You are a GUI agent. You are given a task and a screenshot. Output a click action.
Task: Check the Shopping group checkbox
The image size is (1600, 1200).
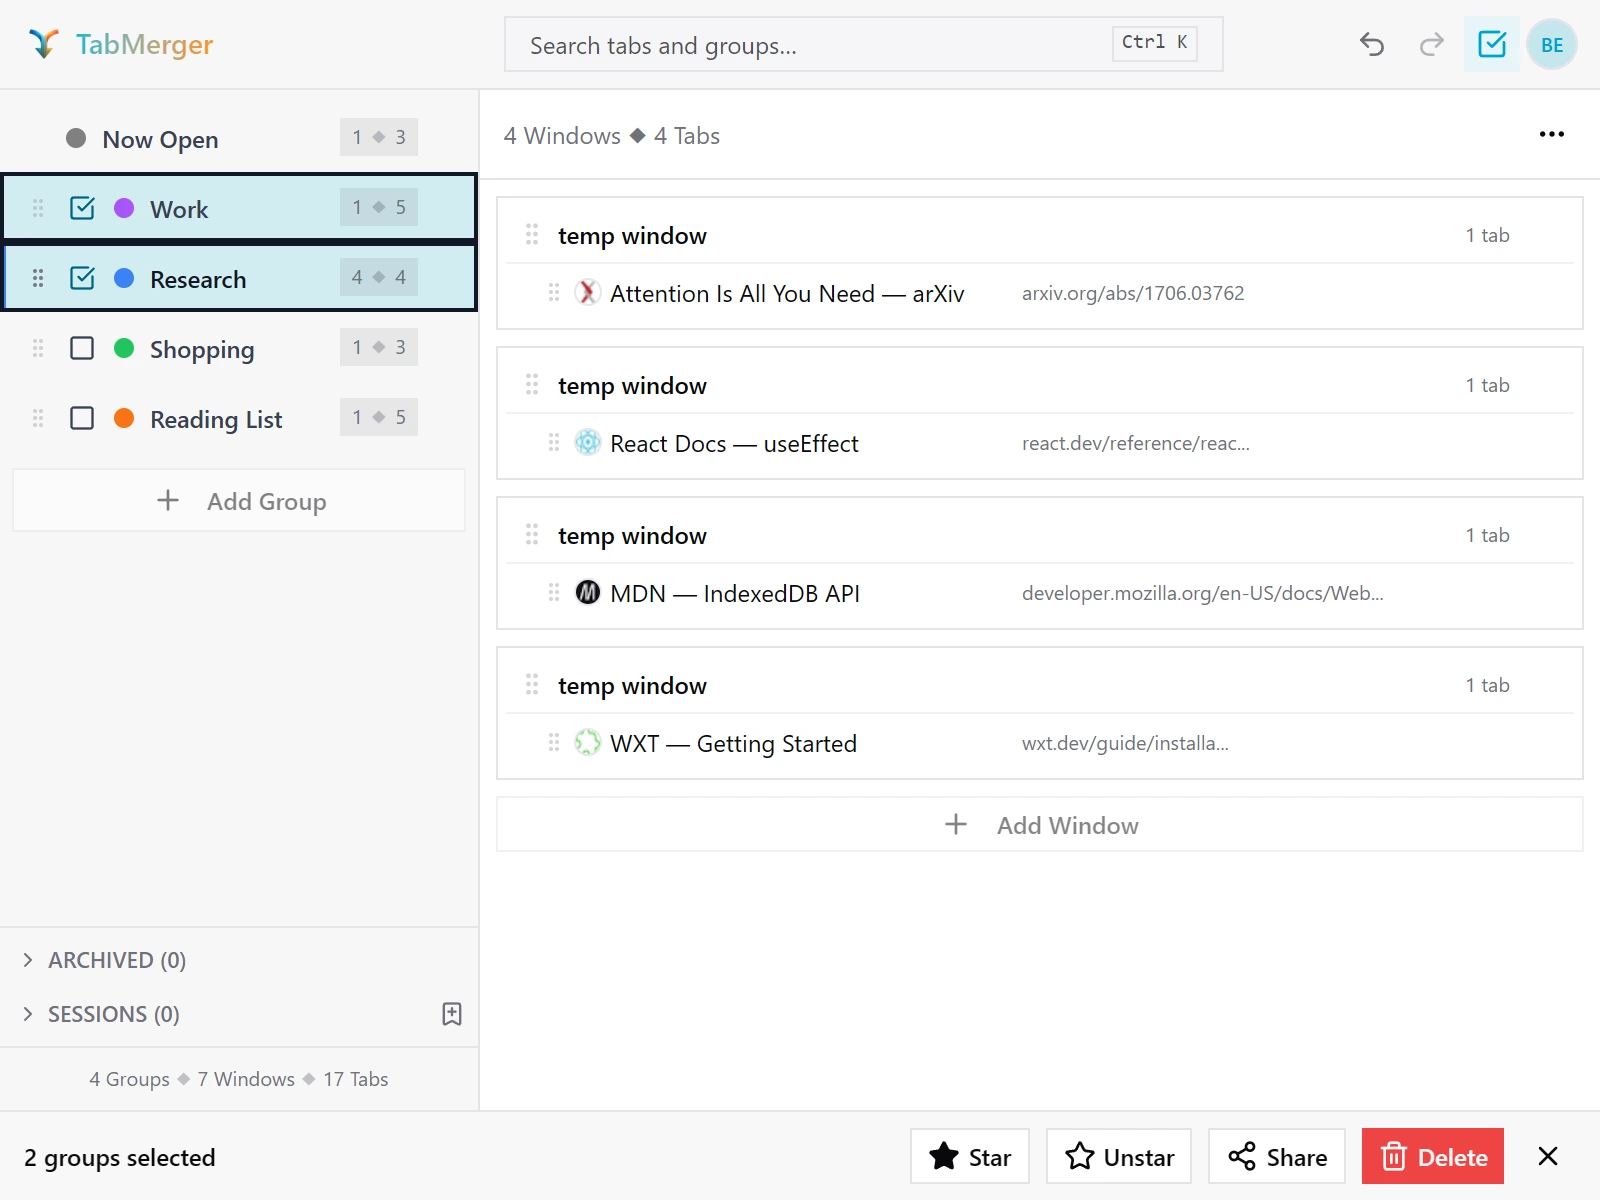pyautogui.click(x=82, y=348)
